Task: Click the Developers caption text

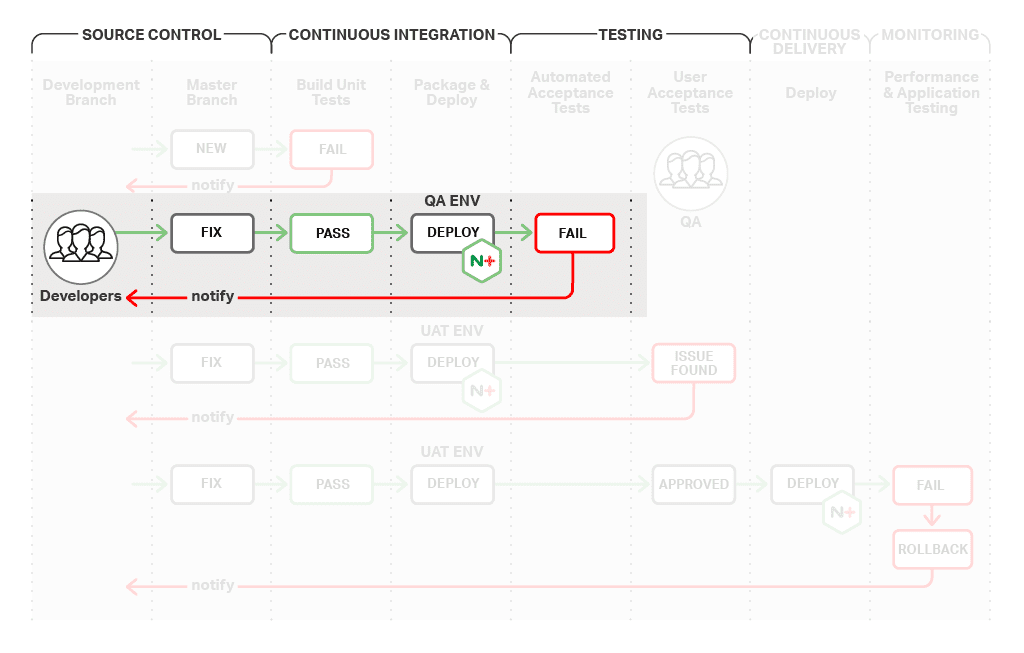Action: point(80,296)
